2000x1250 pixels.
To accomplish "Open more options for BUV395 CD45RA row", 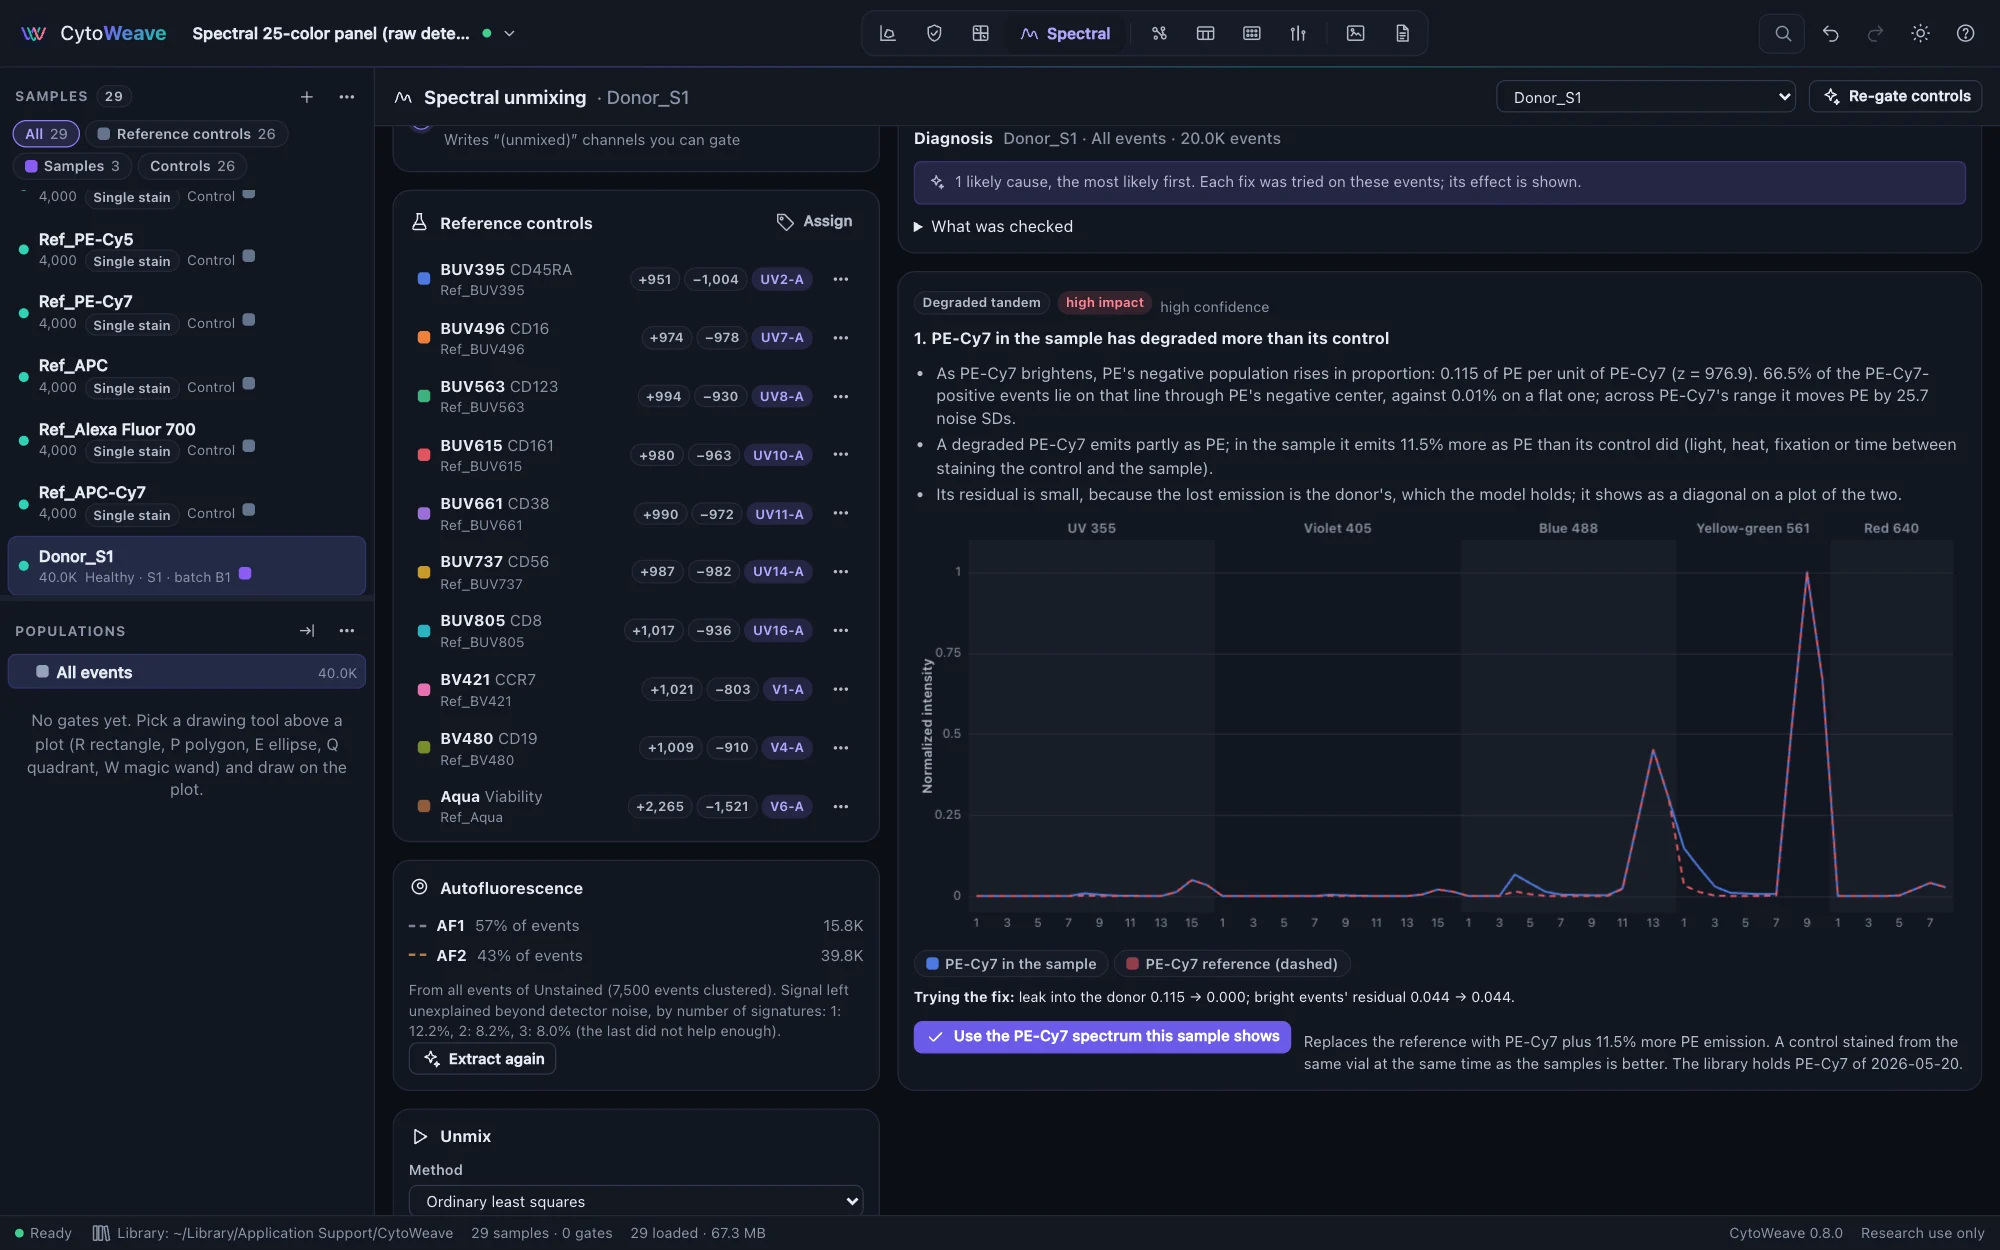I will pyautogui.click(x=841, y=279).
